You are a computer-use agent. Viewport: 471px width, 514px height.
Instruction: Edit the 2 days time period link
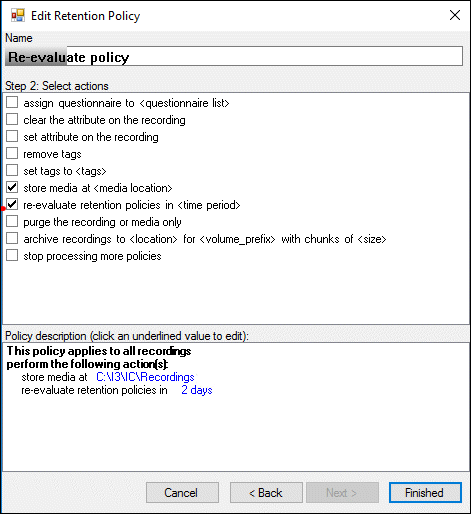click(x=197, y=390)
